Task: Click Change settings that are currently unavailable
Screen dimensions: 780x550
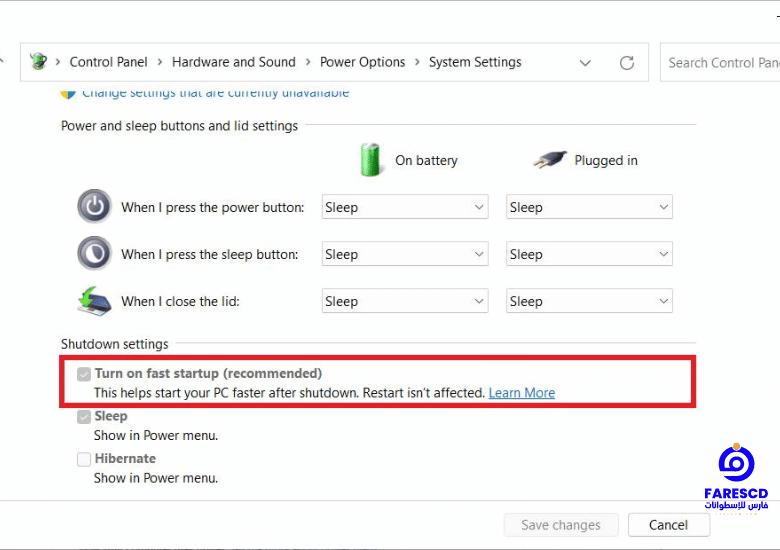Action: [215, 92]
